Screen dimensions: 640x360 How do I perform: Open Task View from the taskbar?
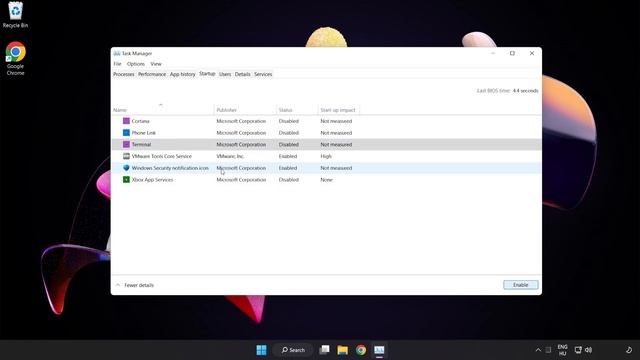(x=324, y=350)
